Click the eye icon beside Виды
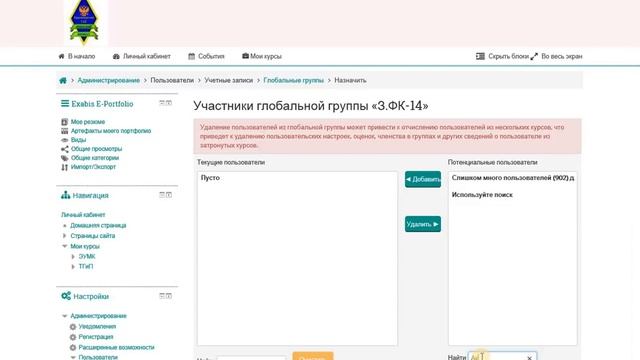The image size is (640, 360). (x=64, y=140)
